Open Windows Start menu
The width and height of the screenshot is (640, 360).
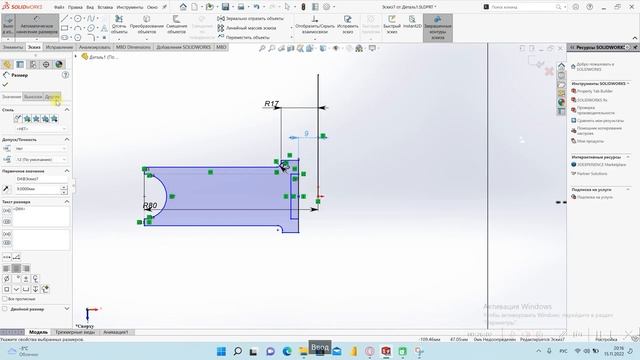pos(221,351)
